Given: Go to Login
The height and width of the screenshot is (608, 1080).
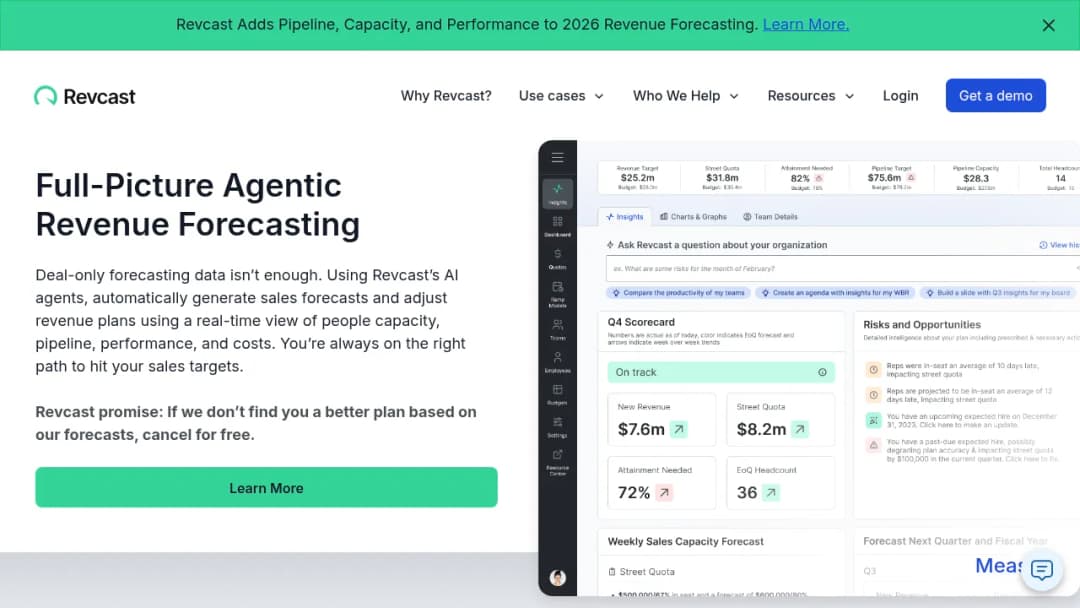Looking at the screenshot, I should point(900,96).
